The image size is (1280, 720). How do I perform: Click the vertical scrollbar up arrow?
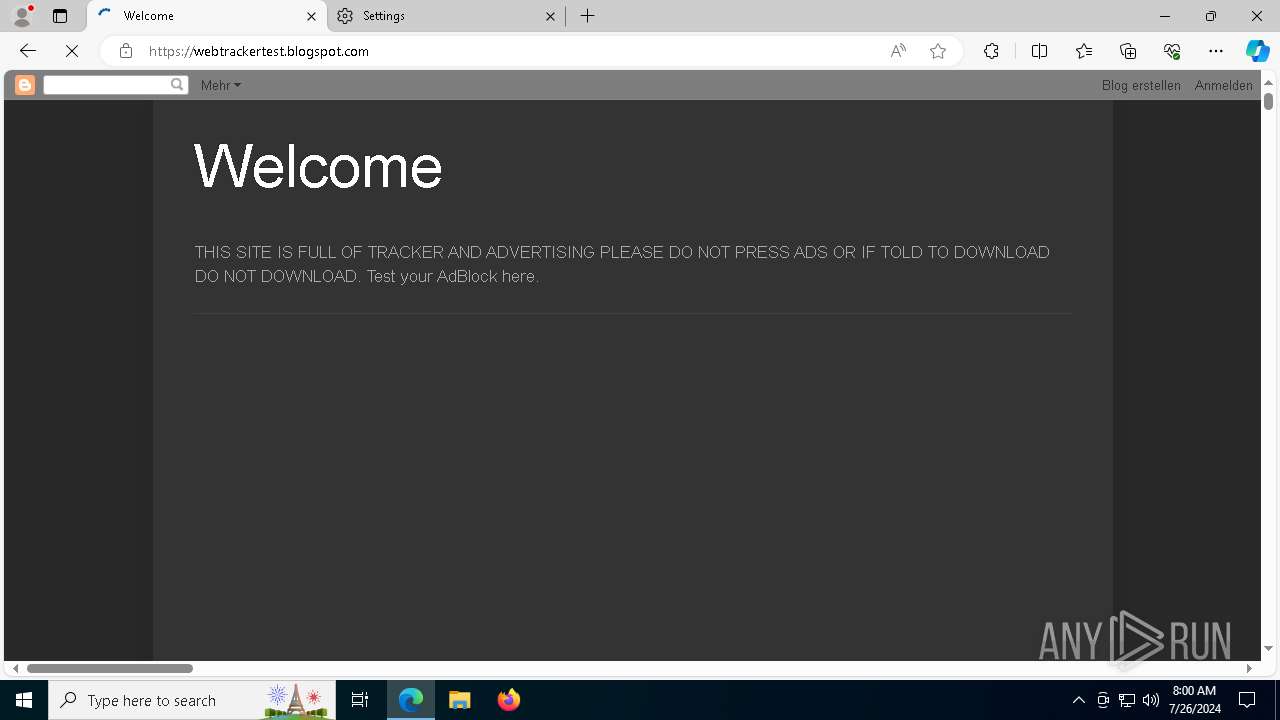[1268, 82]
